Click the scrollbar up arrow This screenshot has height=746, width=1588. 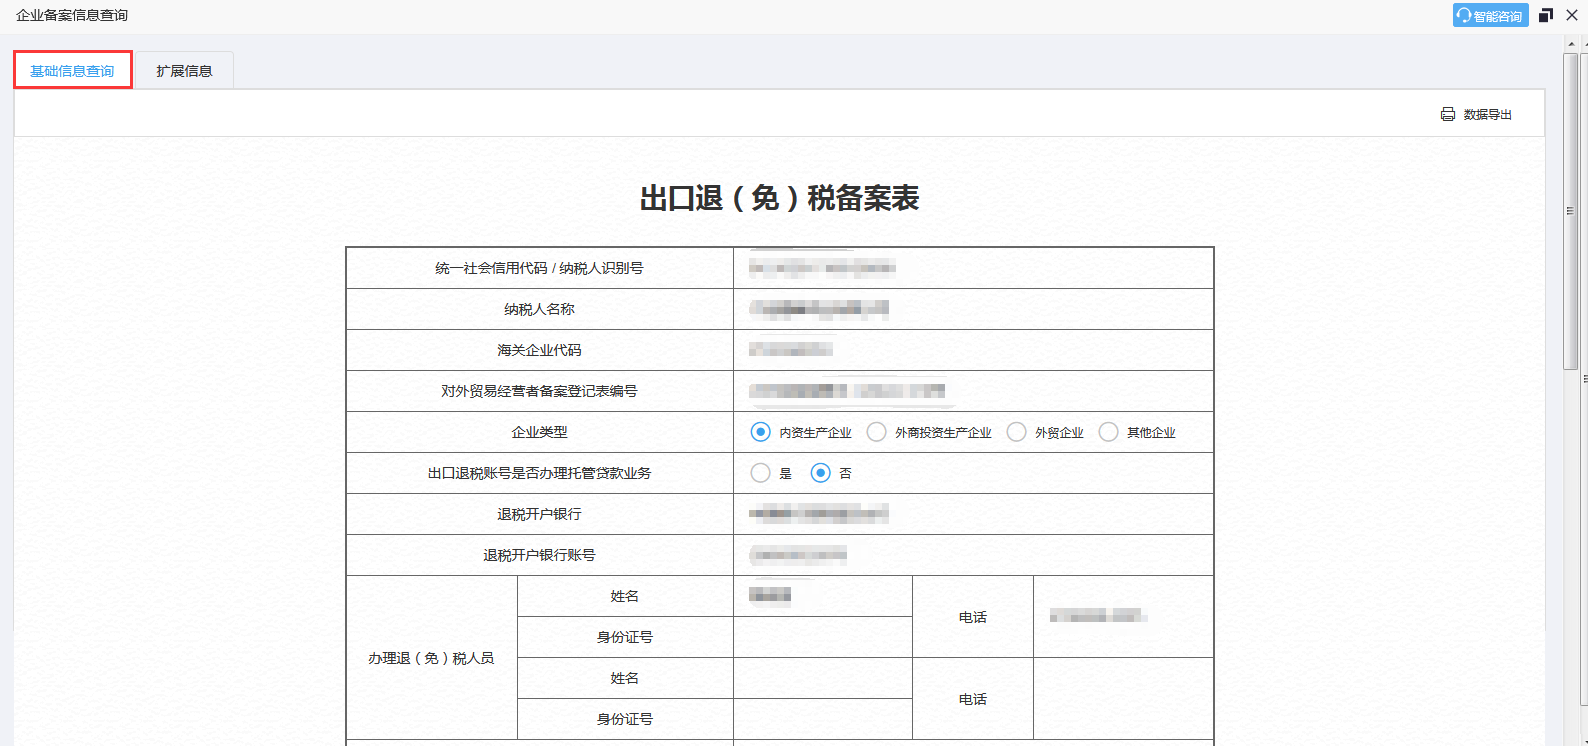coord(1570,44)
